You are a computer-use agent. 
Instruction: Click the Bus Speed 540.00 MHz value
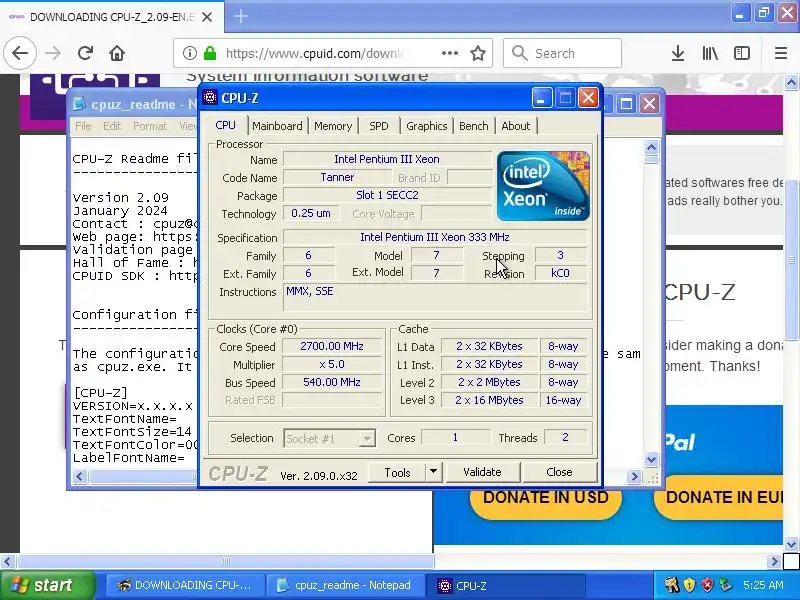(332, 382)
